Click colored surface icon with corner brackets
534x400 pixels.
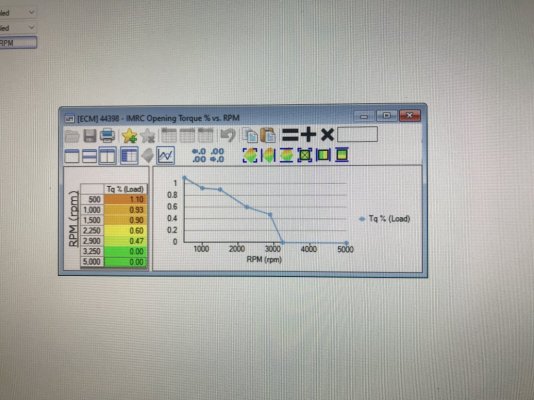(250, 155)
